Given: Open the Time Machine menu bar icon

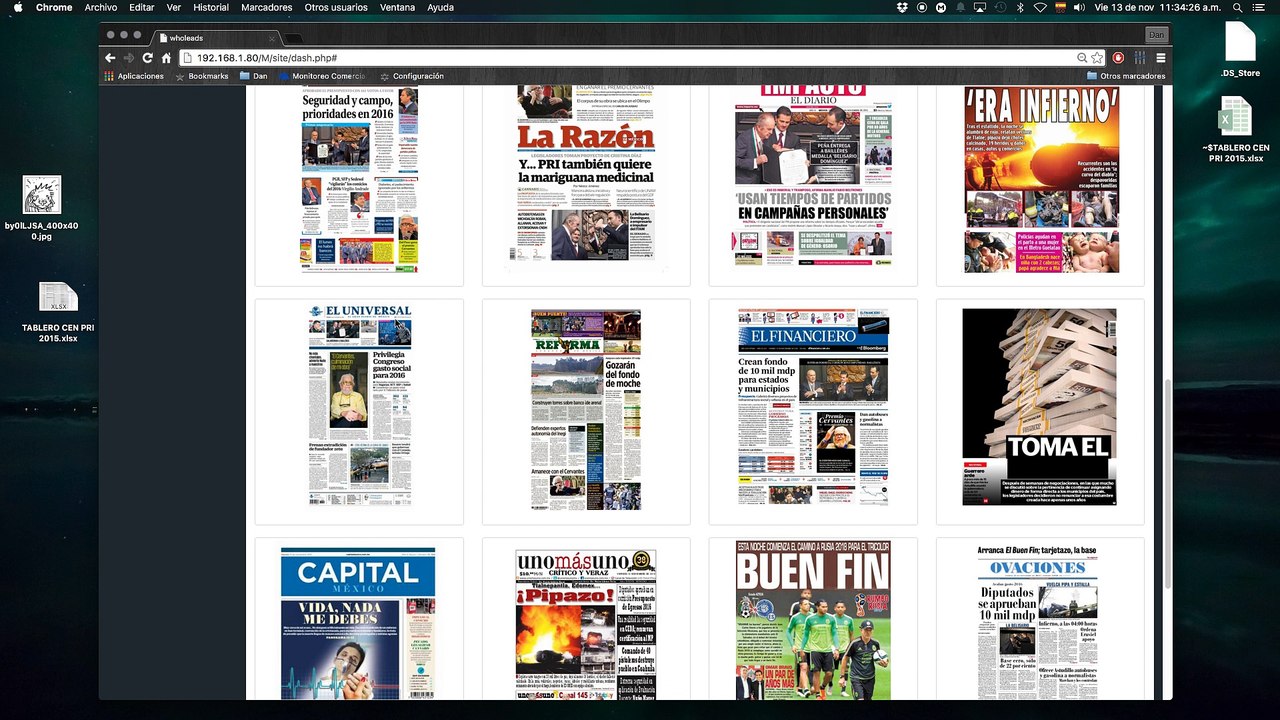Looking at the screenshot, I should 1000,7.
